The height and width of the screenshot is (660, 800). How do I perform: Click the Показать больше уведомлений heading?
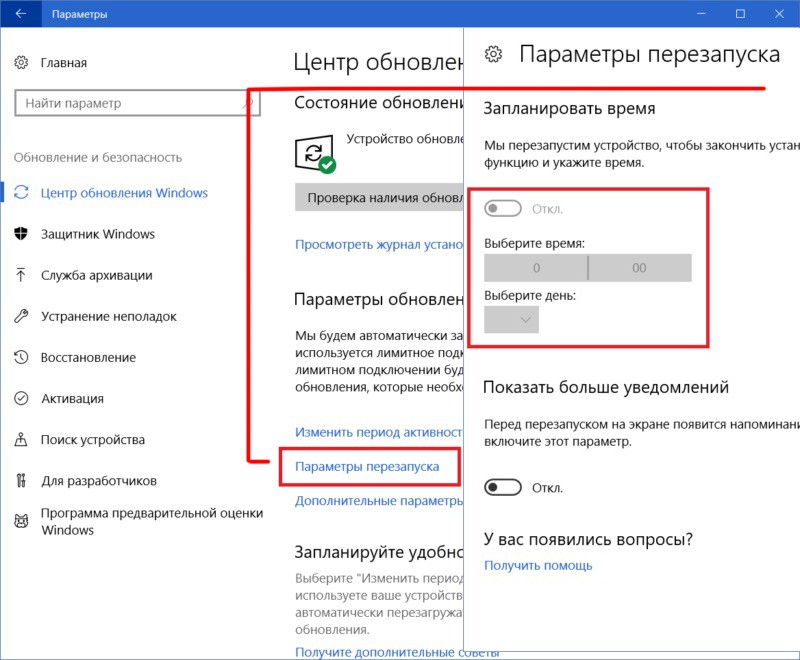point(606,387)
